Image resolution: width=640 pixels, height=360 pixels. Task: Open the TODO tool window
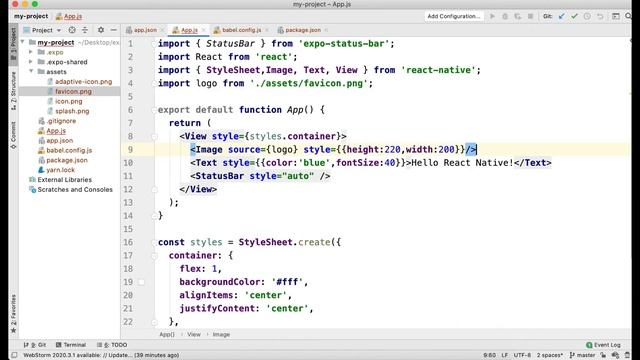pos(112,345)
